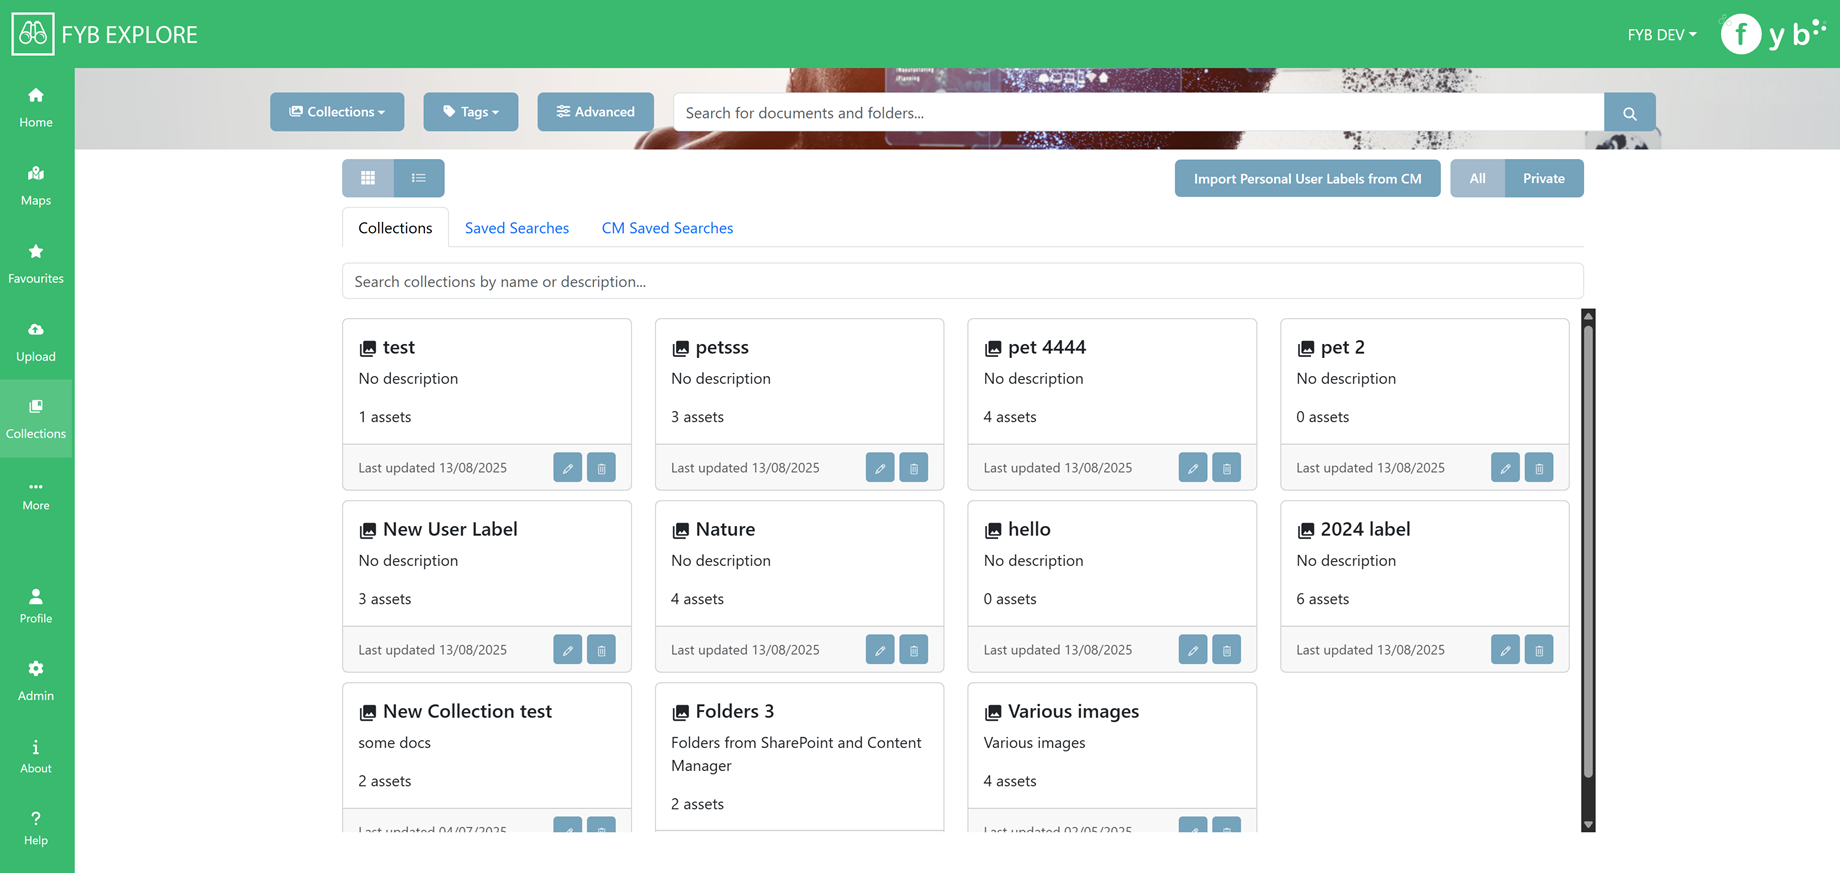Screen dimensions: 1840x873
Task: Edit the petsss collection
Action: point(880,468)
